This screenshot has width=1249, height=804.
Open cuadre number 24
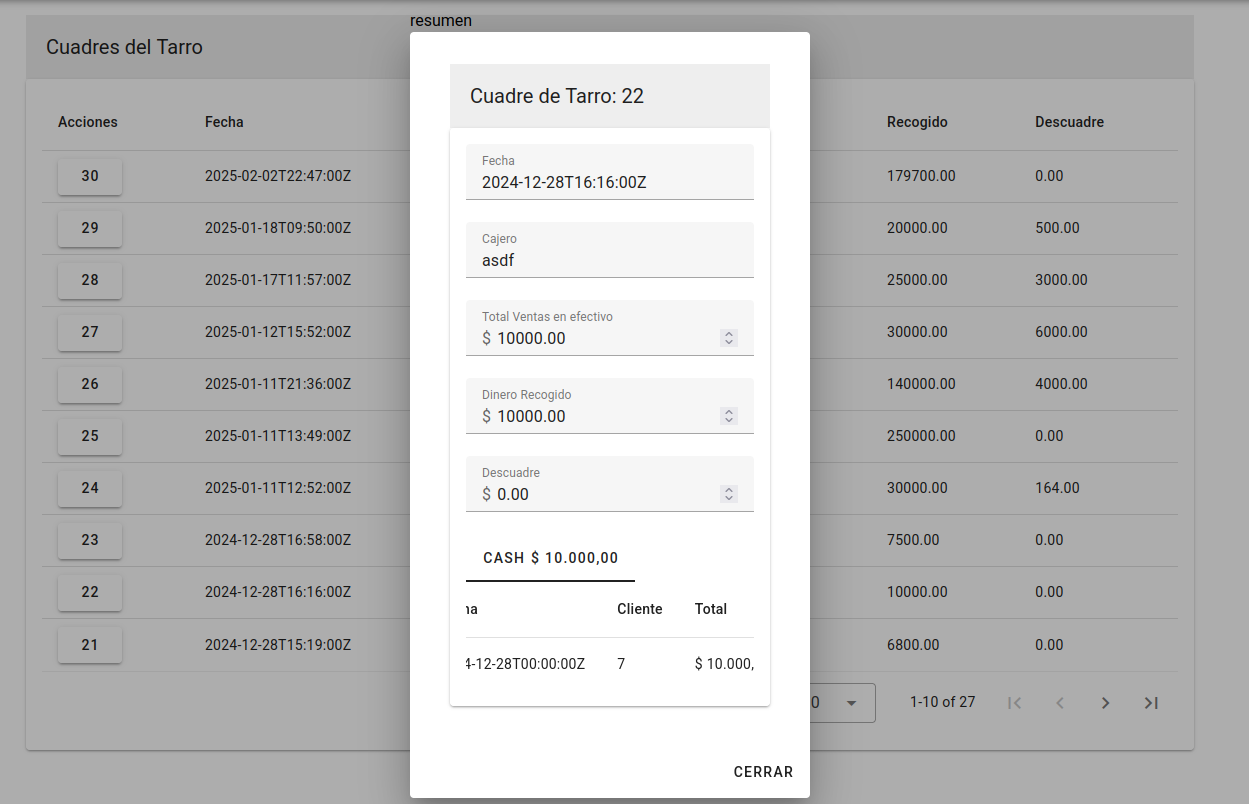[x=90, y=488]
